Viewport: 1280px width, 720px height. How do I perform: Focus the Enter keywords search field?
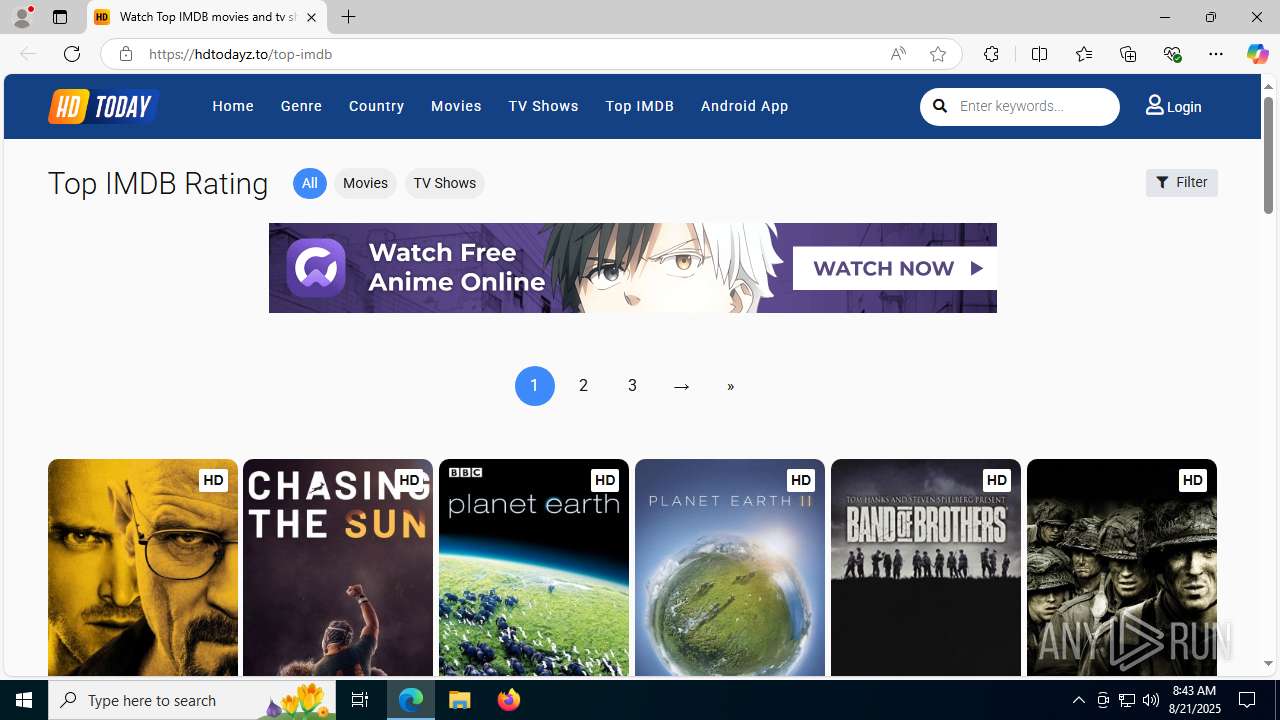click(1033, 106)
